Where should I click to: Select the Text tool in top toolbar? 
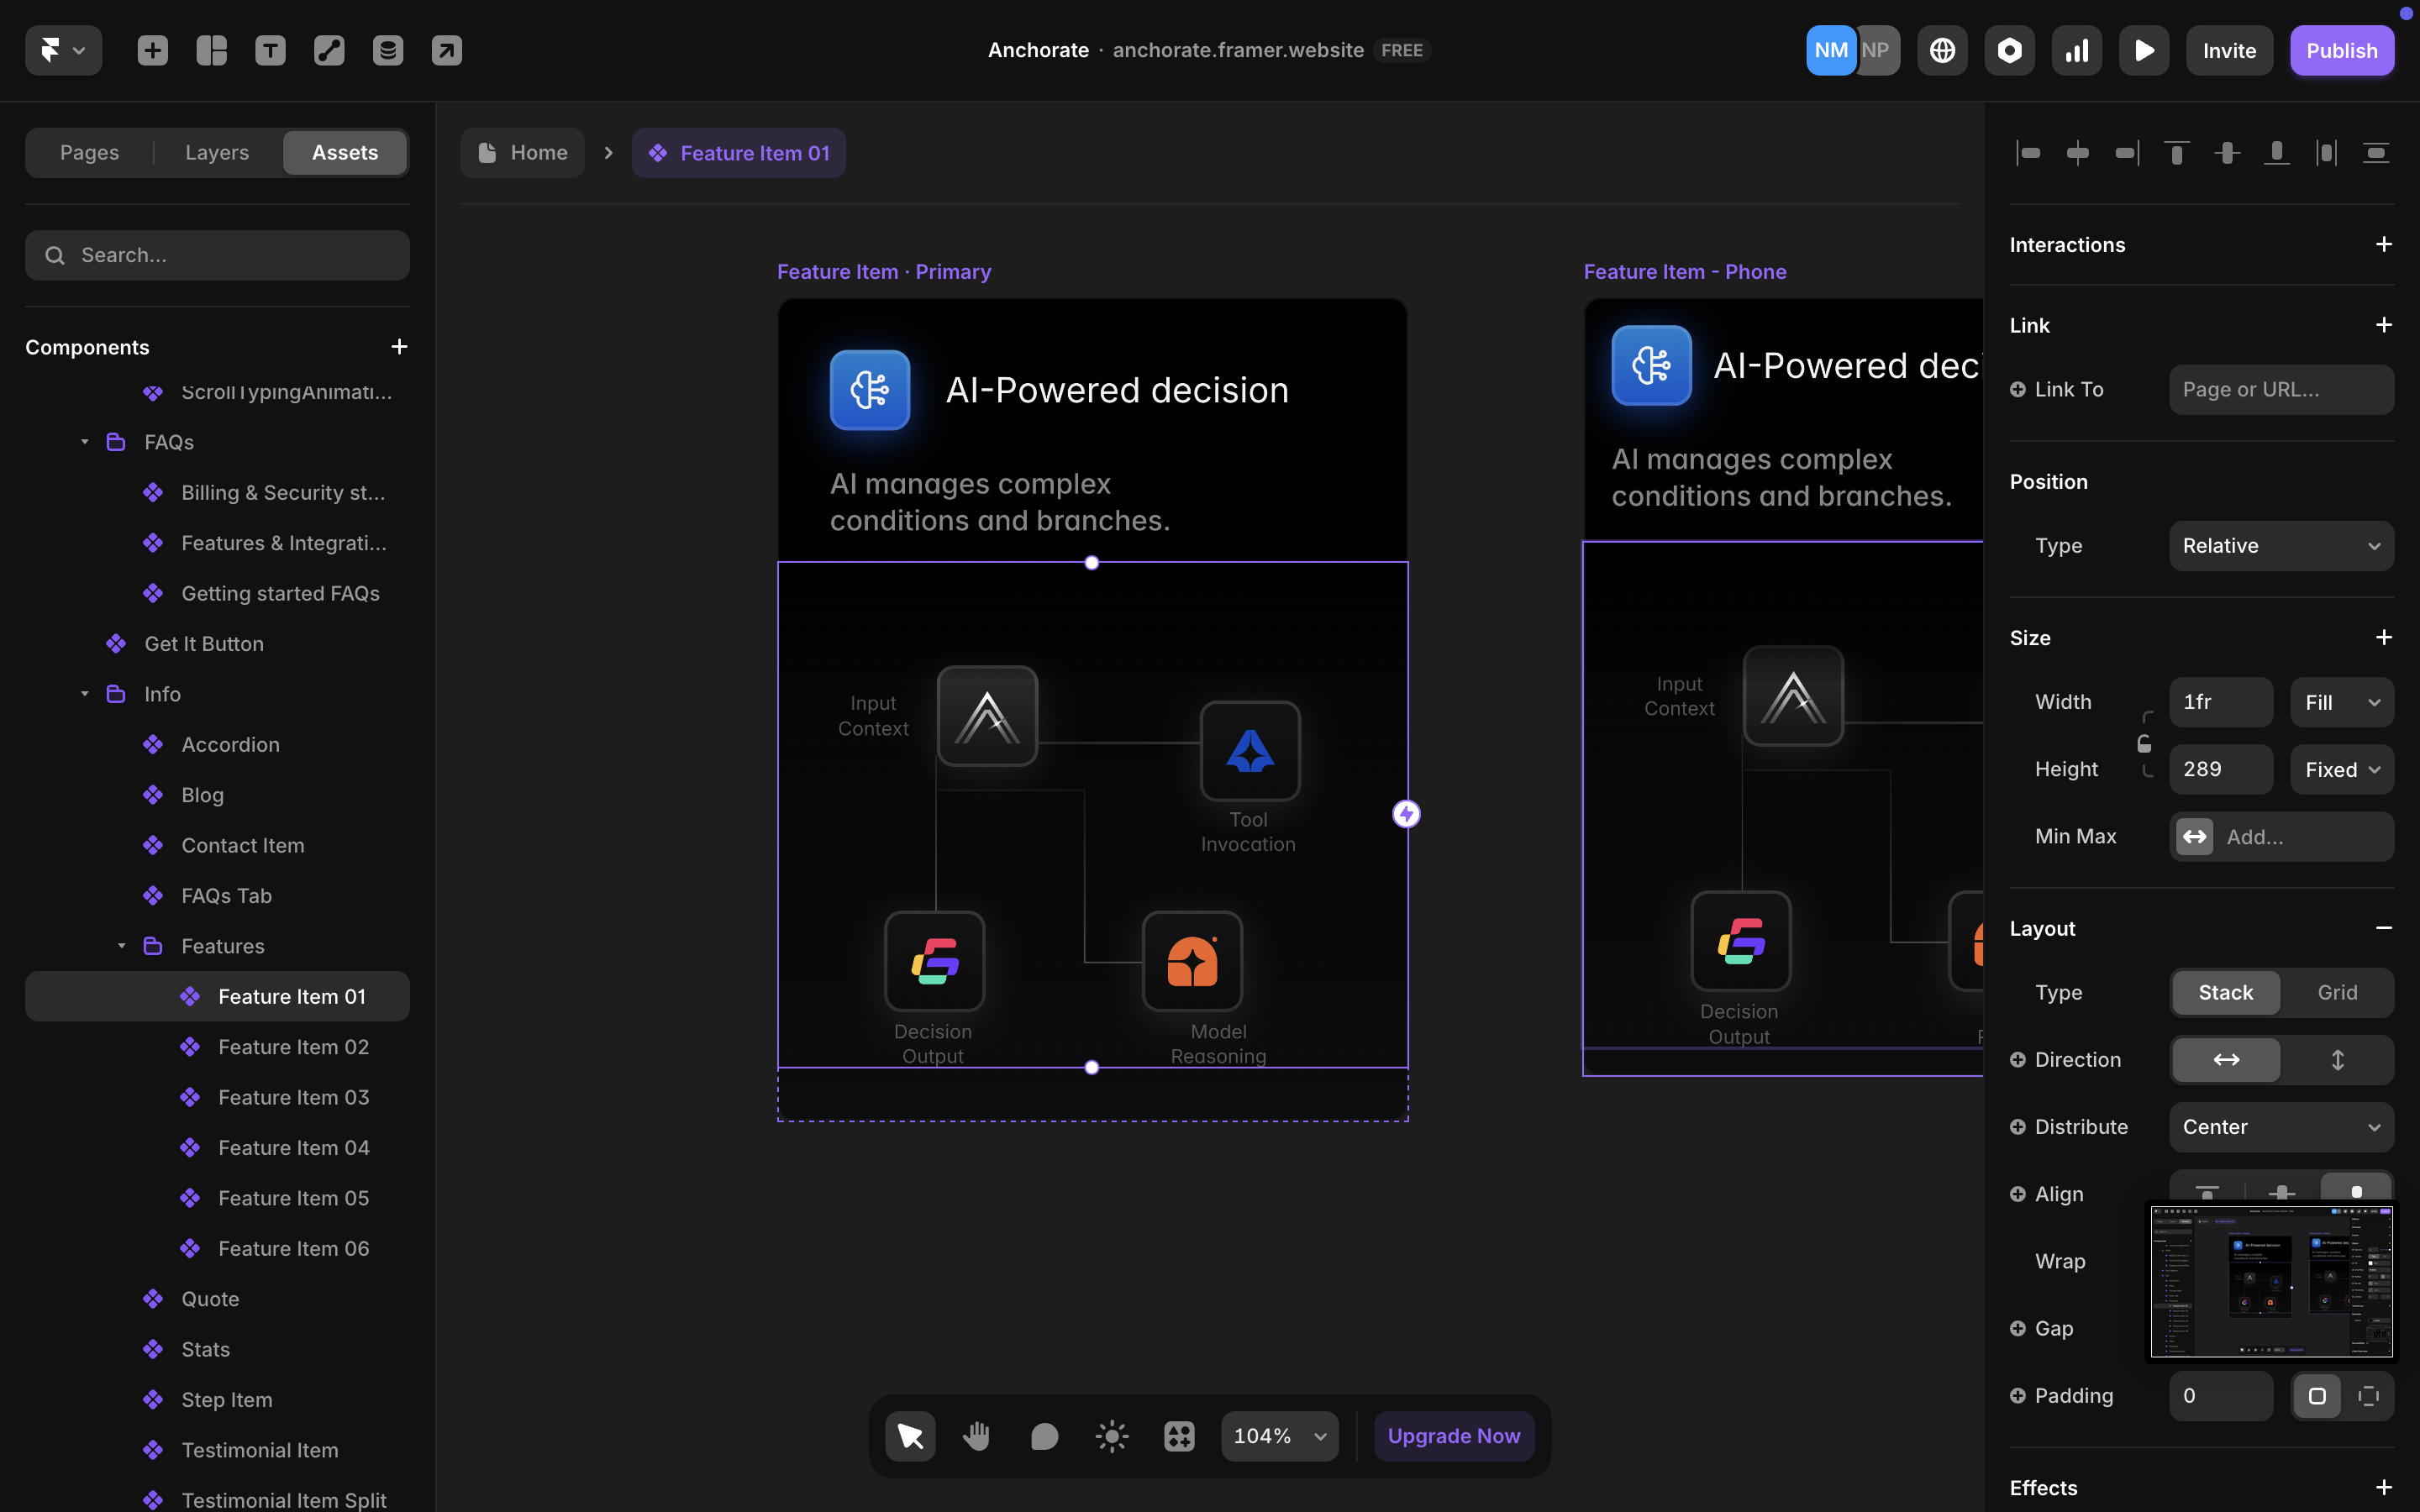point(270,50)
